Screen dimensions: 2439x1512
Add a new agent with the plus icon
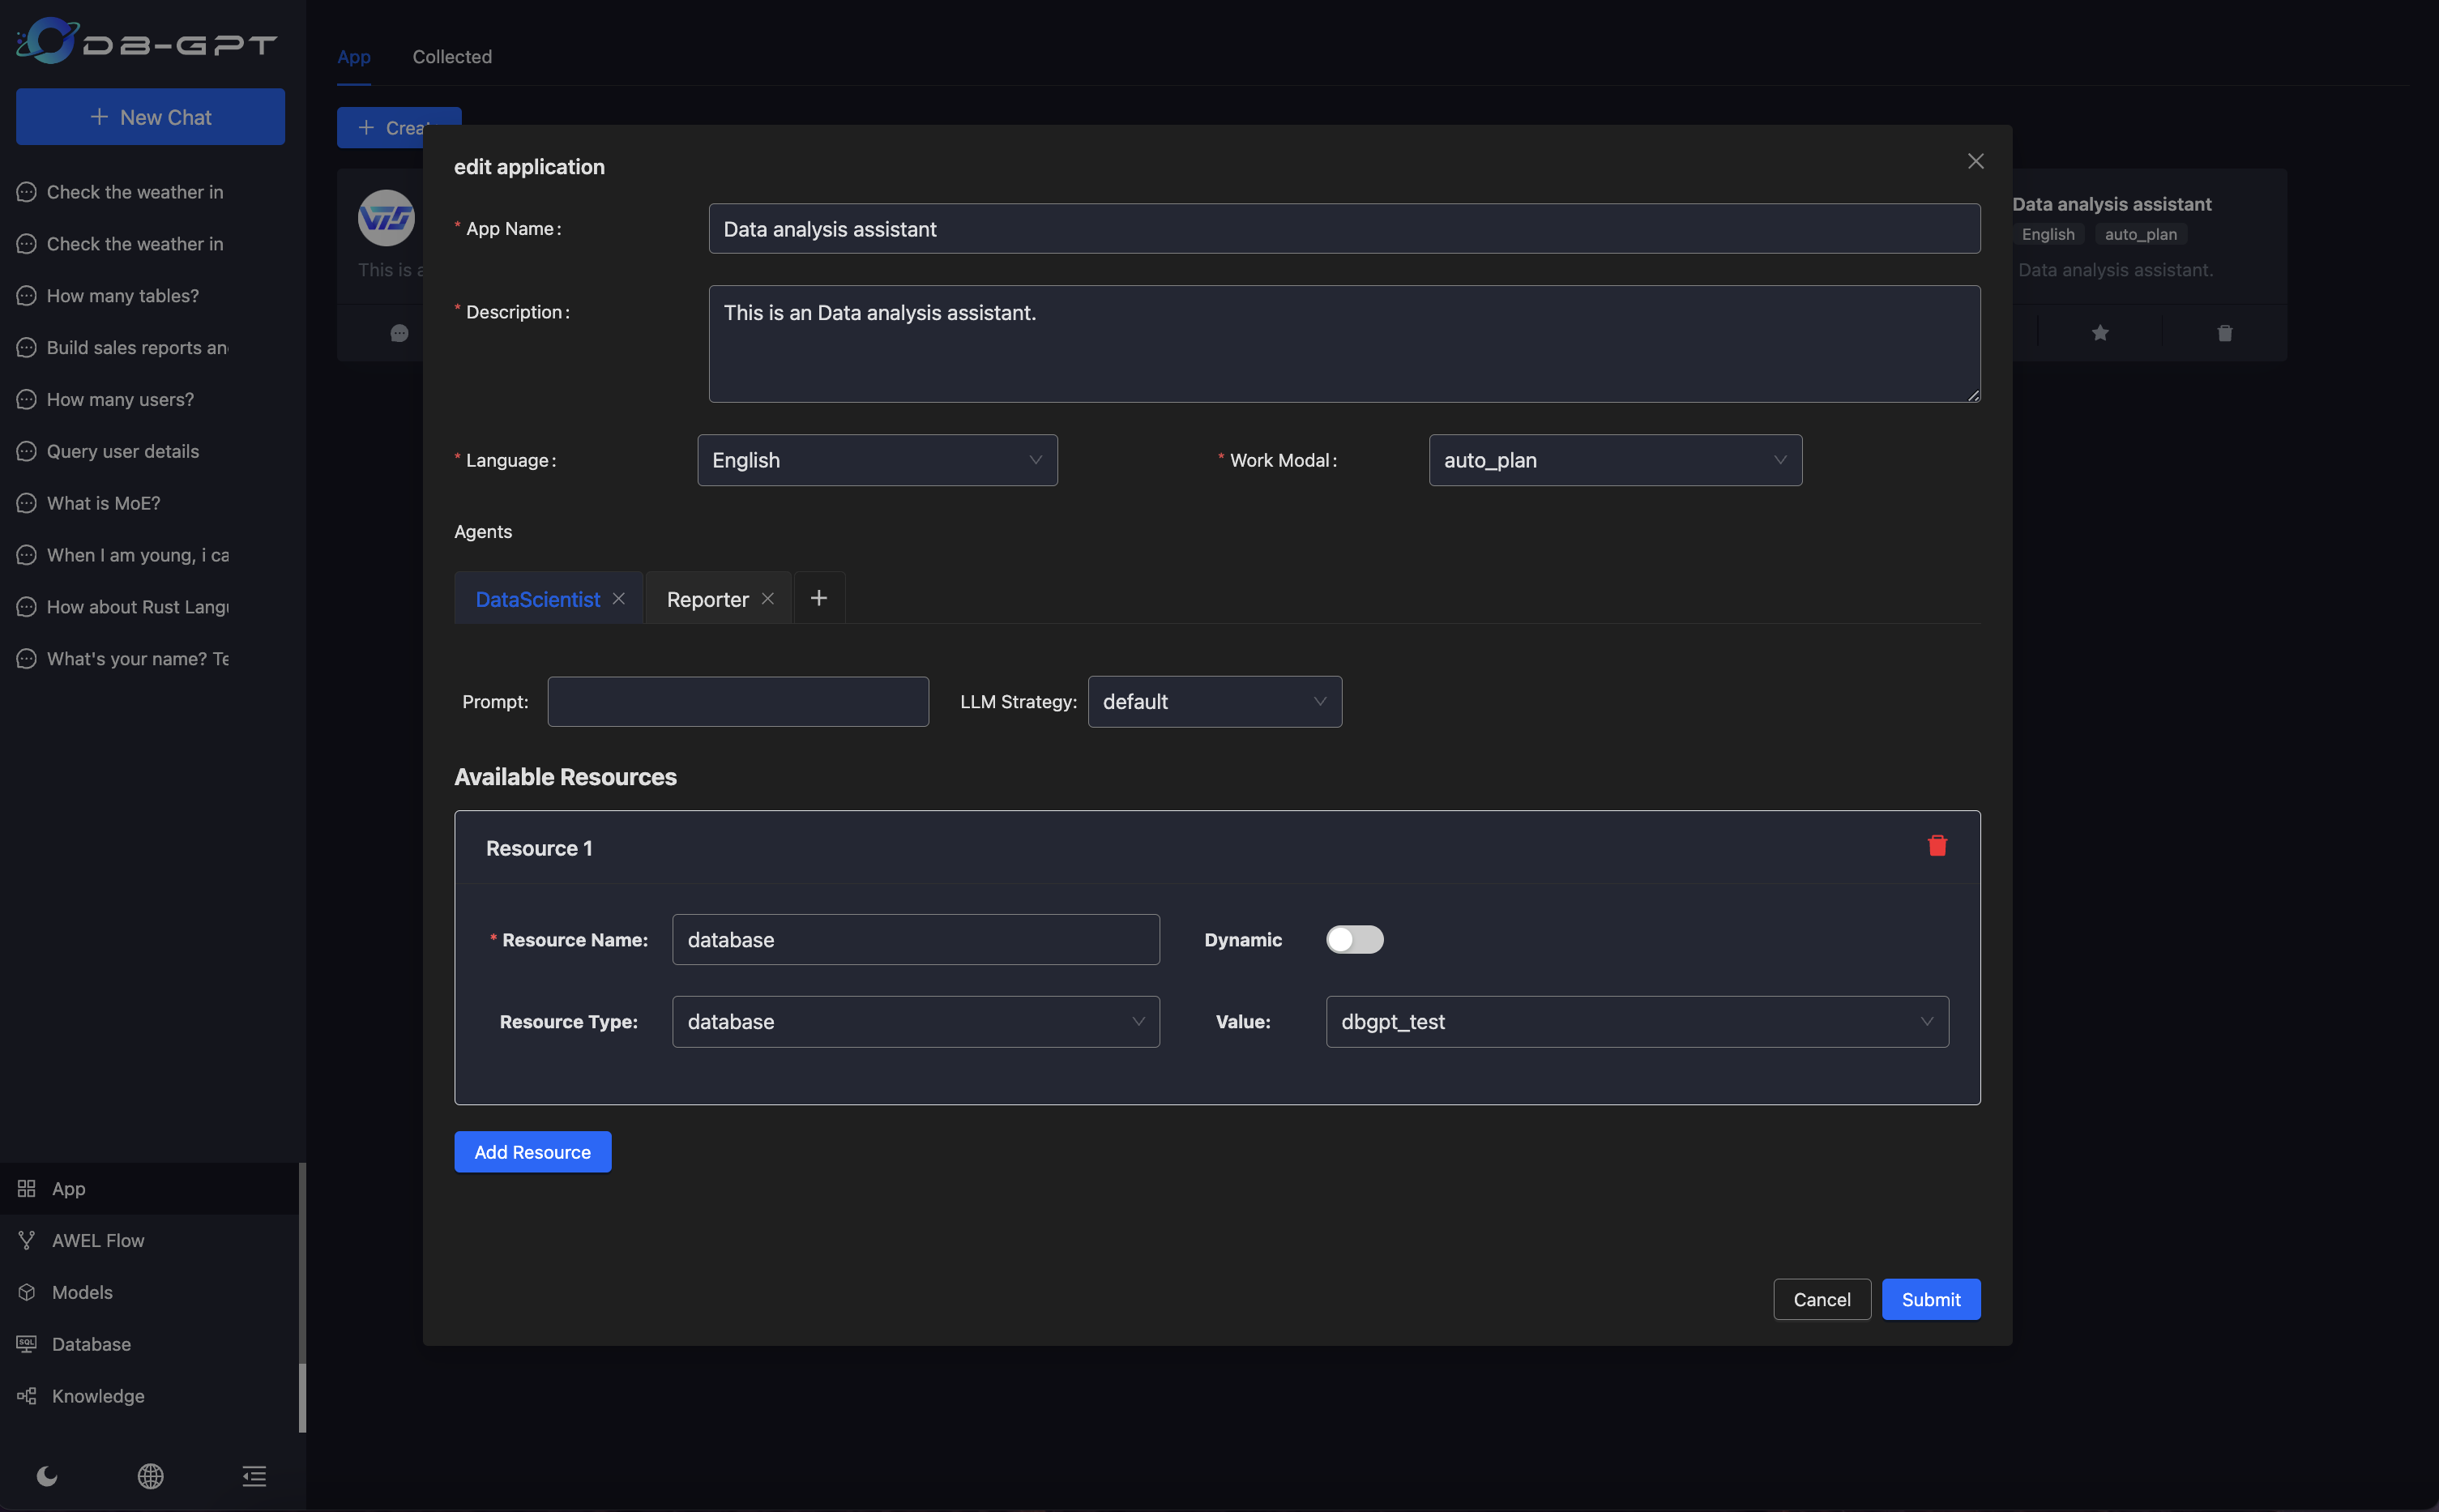pyautogui.click(x=819, y=597)
